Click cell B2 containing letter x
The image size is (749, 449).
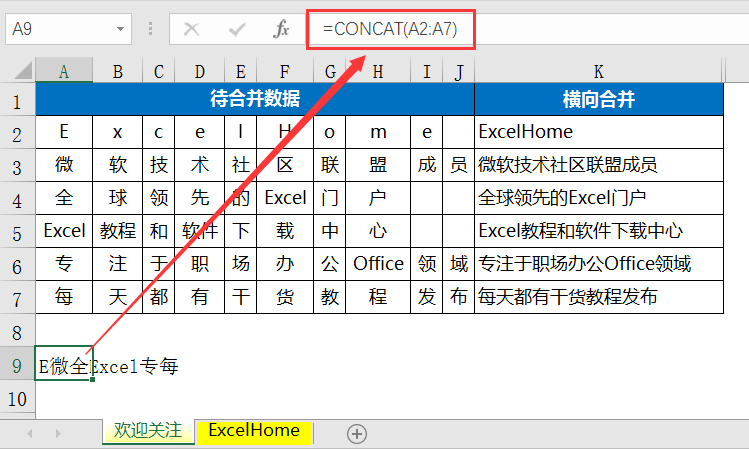pyautogui.click(x=118, y=132)
